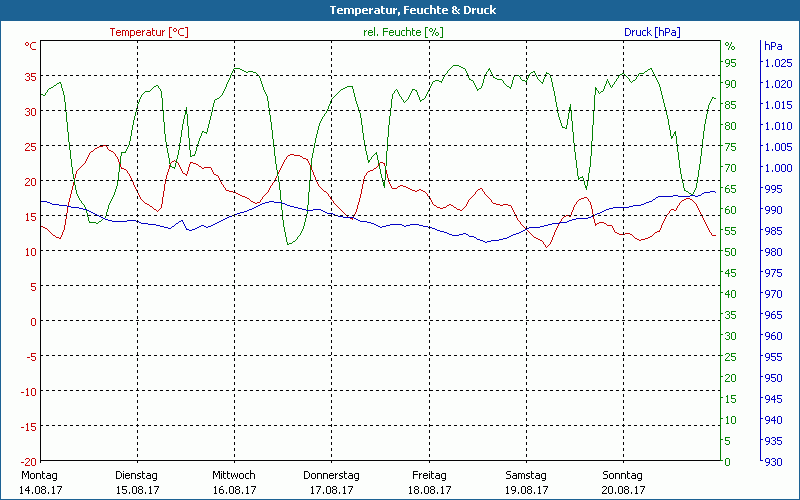Screen dimensions: 800x500
Task: Click the '%' unit label on humidity axis
Action: (x=730, y=46)
